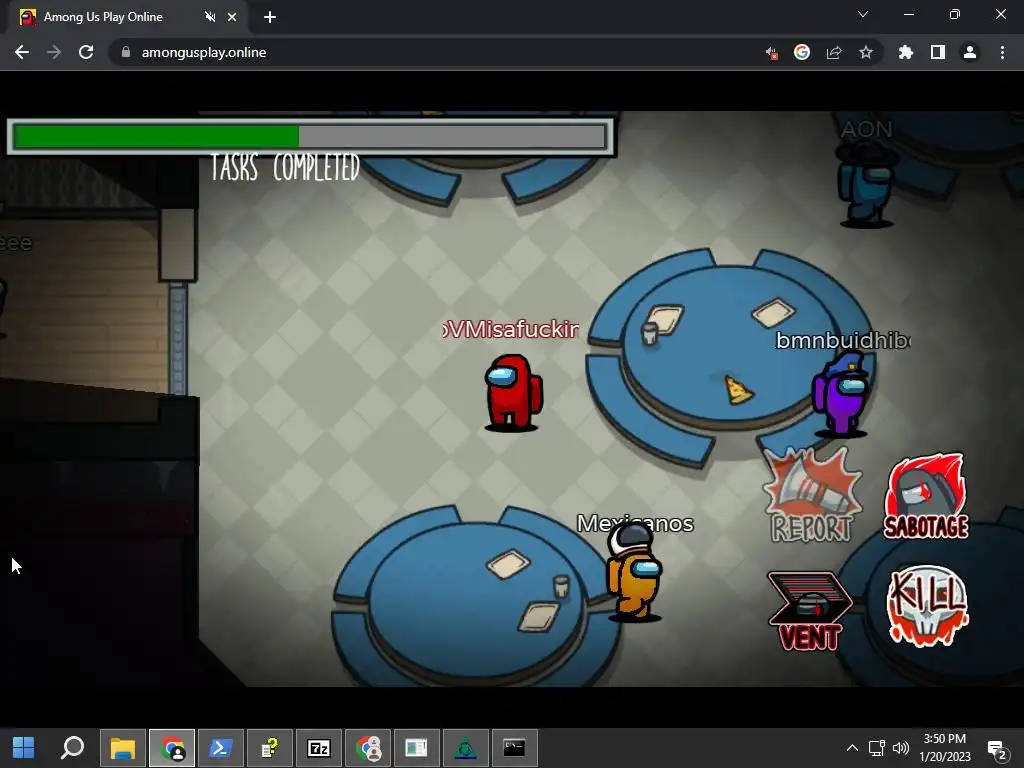The image size is (1024, 768).
Task: Open network settings tray icon
Action: (x=876, y=748)
